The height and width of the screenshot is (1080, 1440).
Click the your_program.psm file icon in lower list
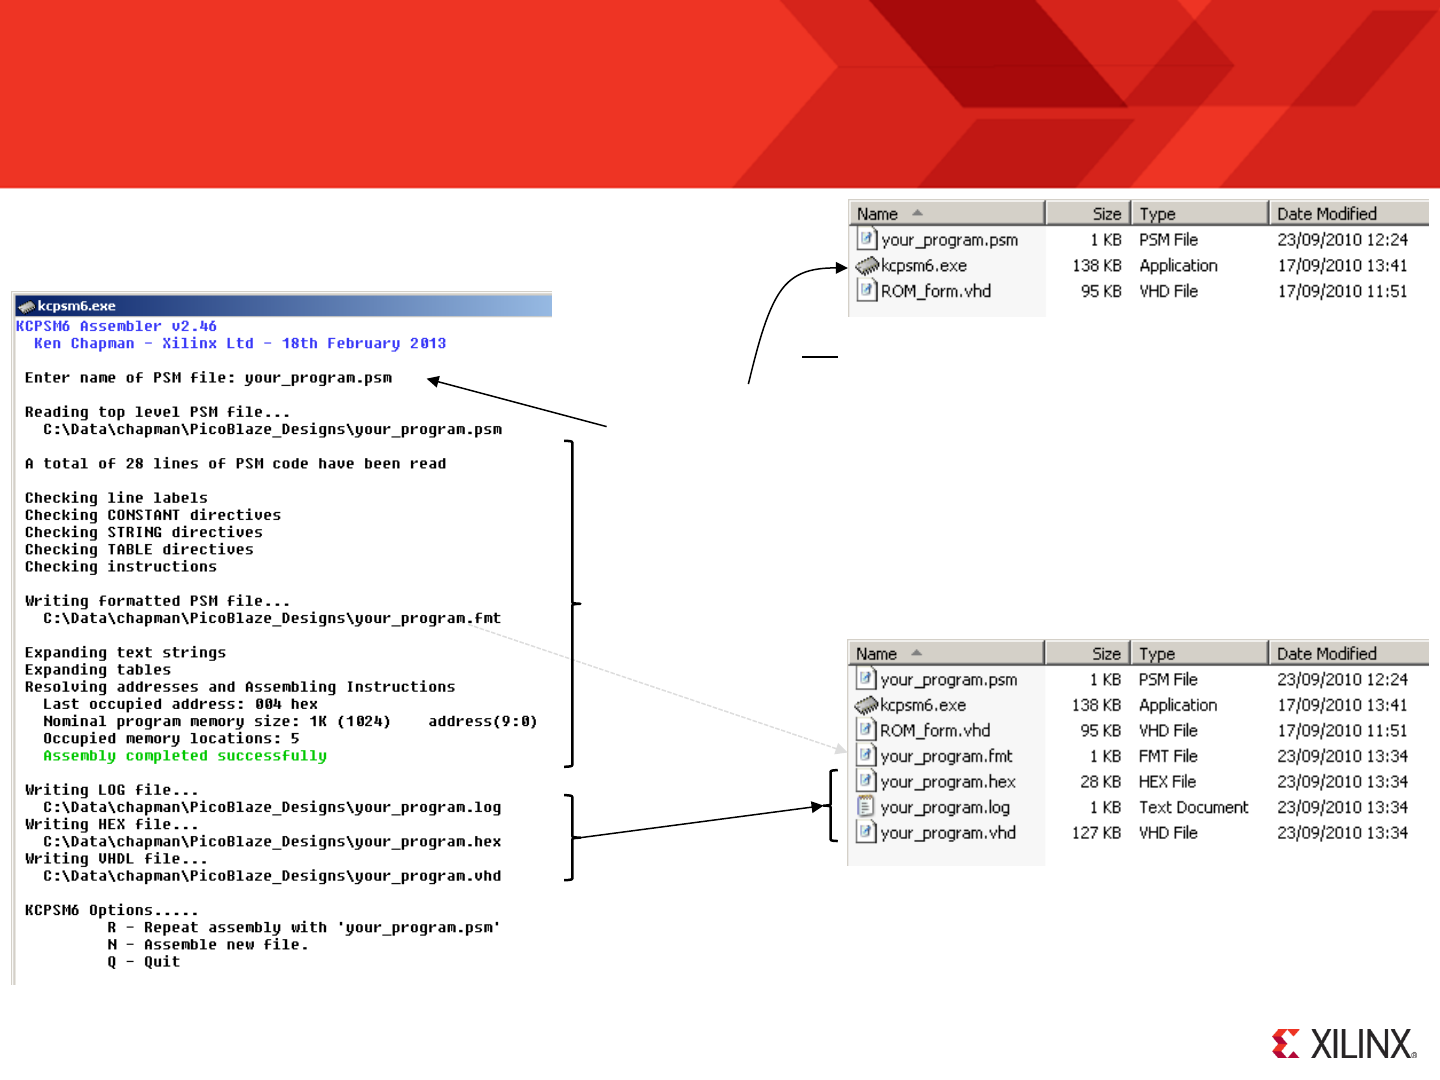866,679
